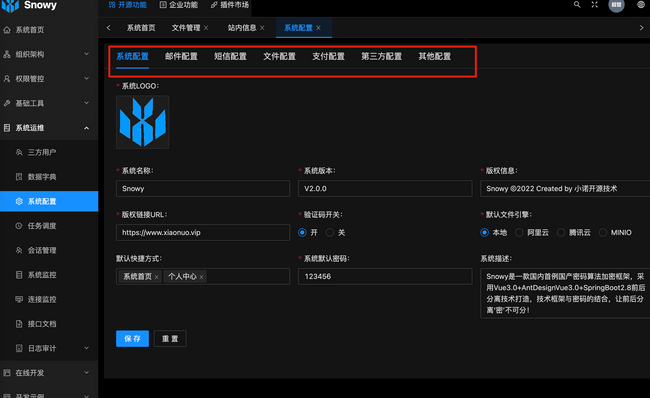The image size is (650, 398).
Task: Select 阿里云 file engine radio
Action: point(519,232)
